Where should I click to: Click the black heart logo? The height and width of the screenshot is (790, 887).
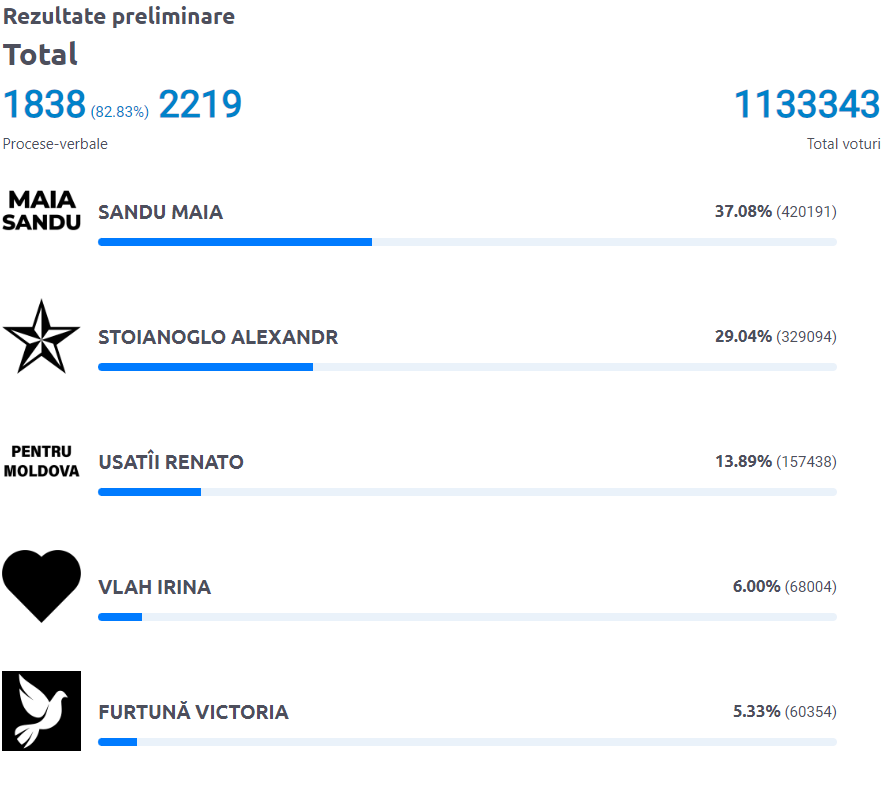click(41, 585)
